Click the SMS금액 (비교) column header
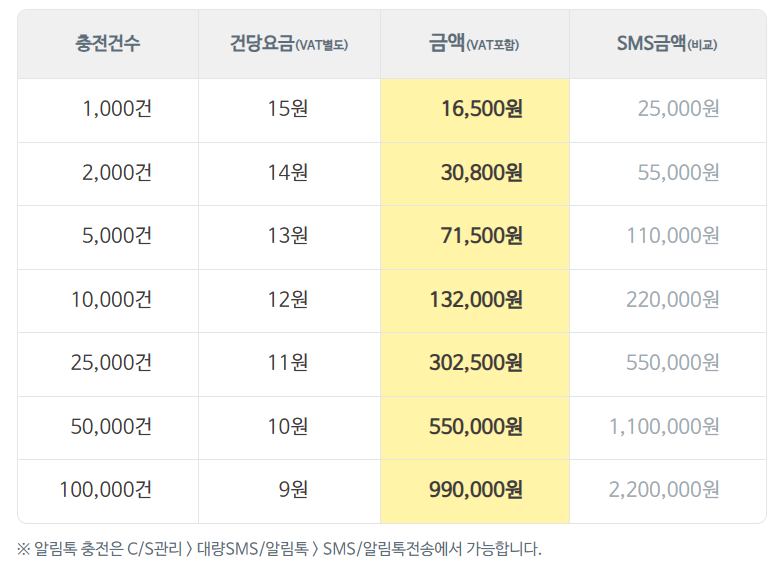784x567 pixels. coord(667,44)
